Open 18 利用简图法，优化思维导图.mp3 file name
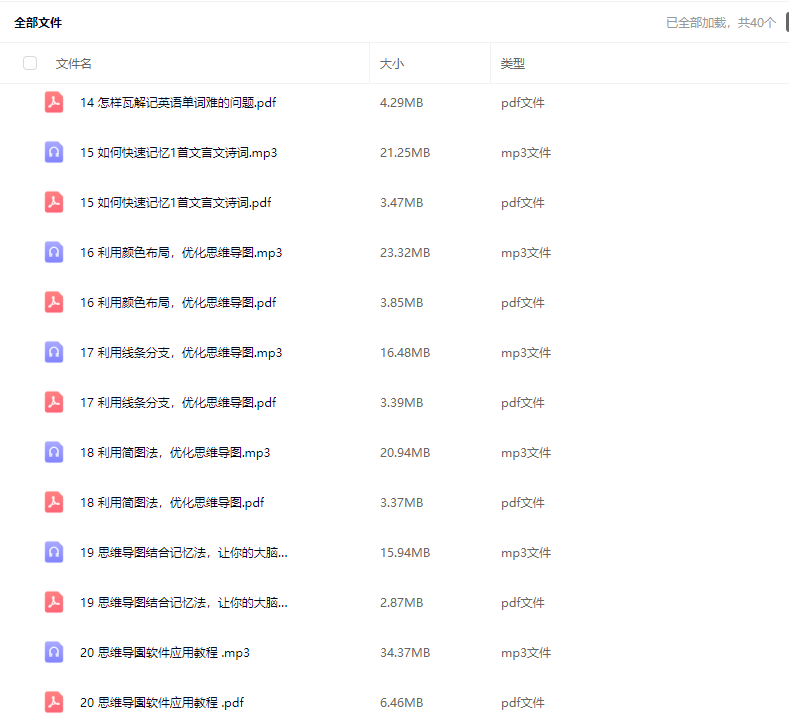Image resolution: width=789 pixels, height=720 pixels. [x=175, y=452]
